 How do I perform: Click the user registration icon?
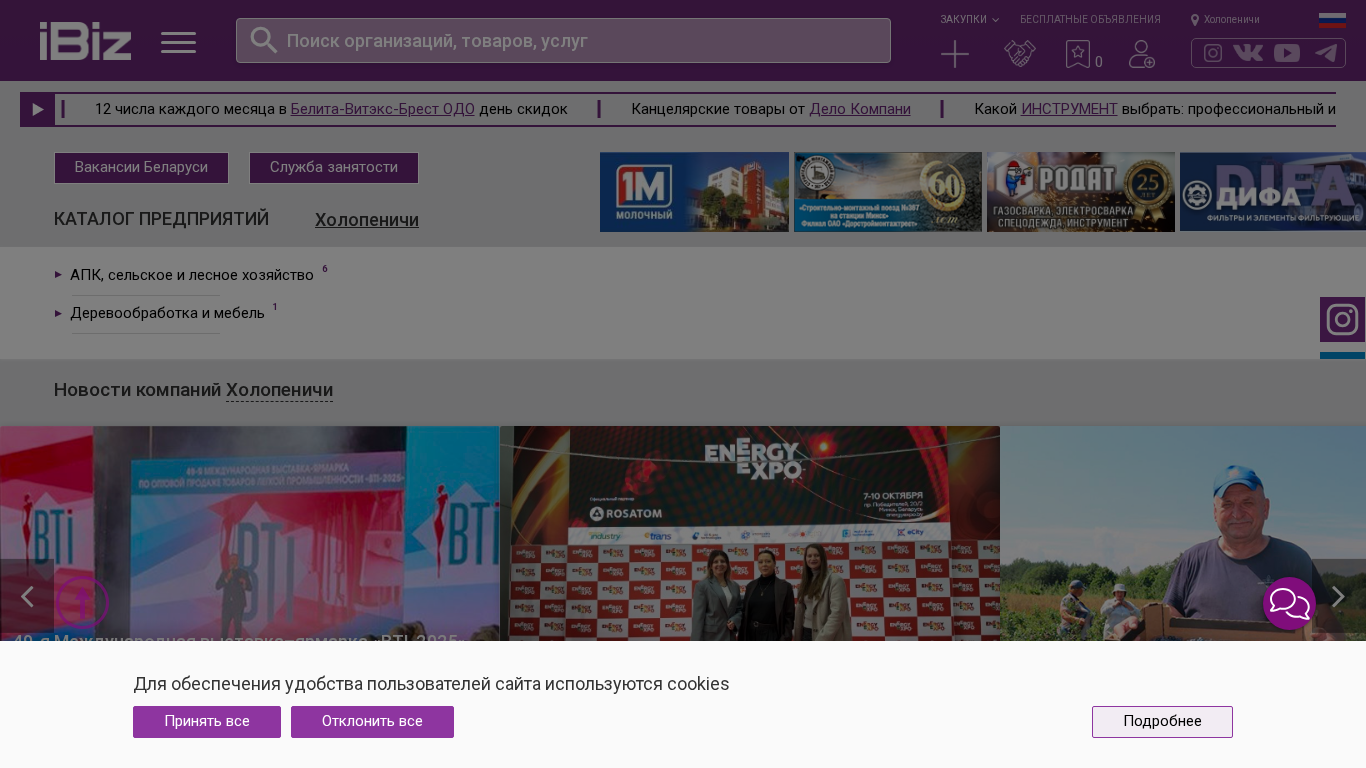coord(1142,54)
